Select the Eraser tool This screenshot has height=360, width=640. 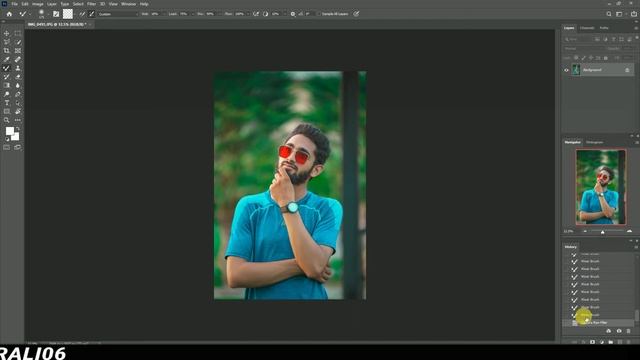coord(18,77)
